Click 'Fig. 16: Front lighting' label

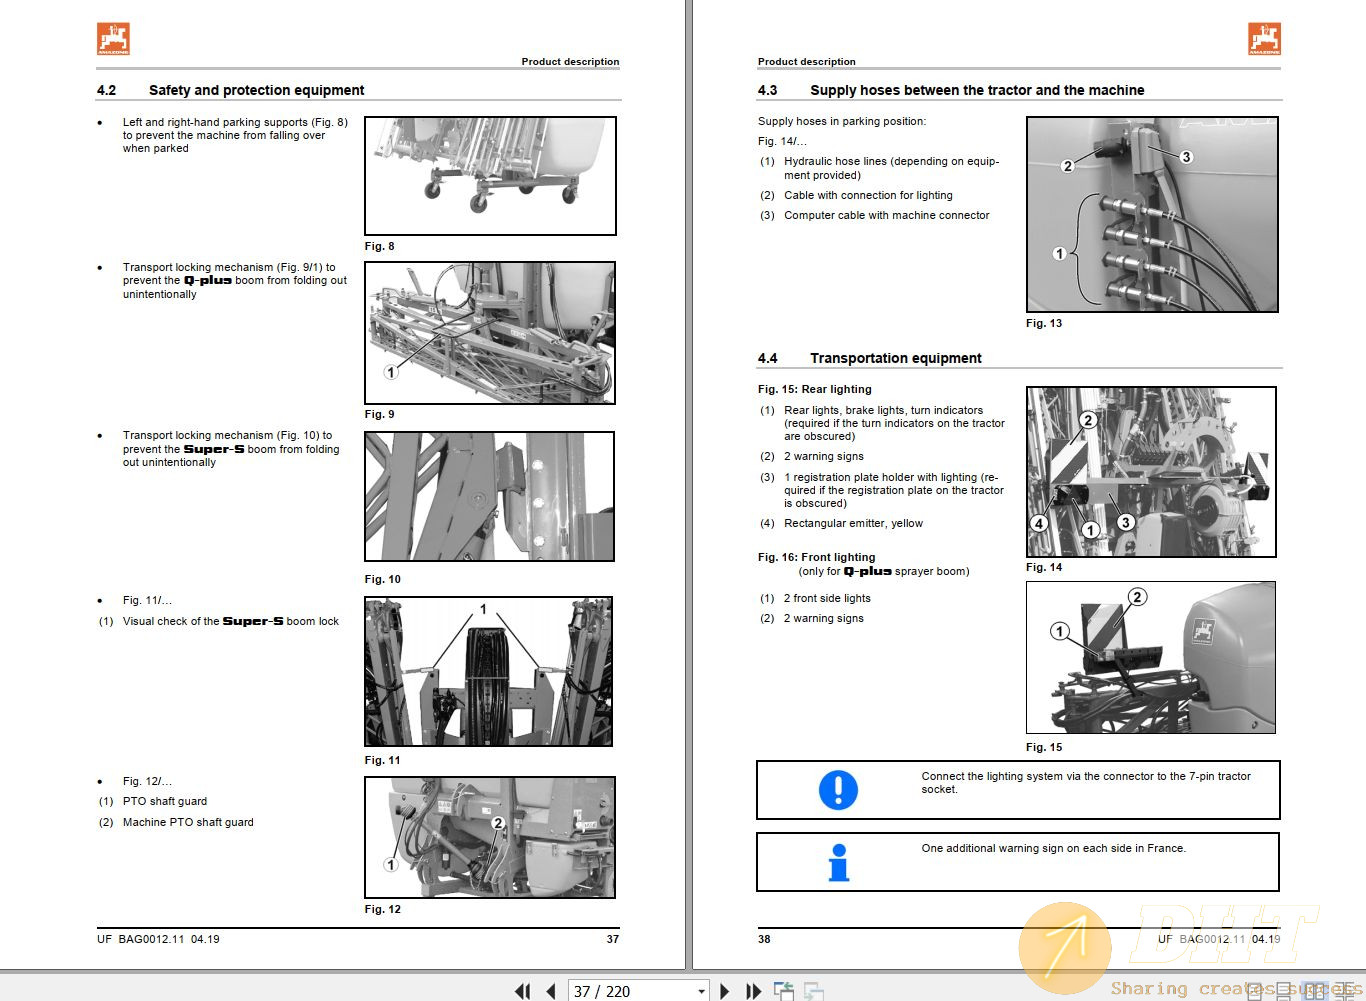(817, 557)
